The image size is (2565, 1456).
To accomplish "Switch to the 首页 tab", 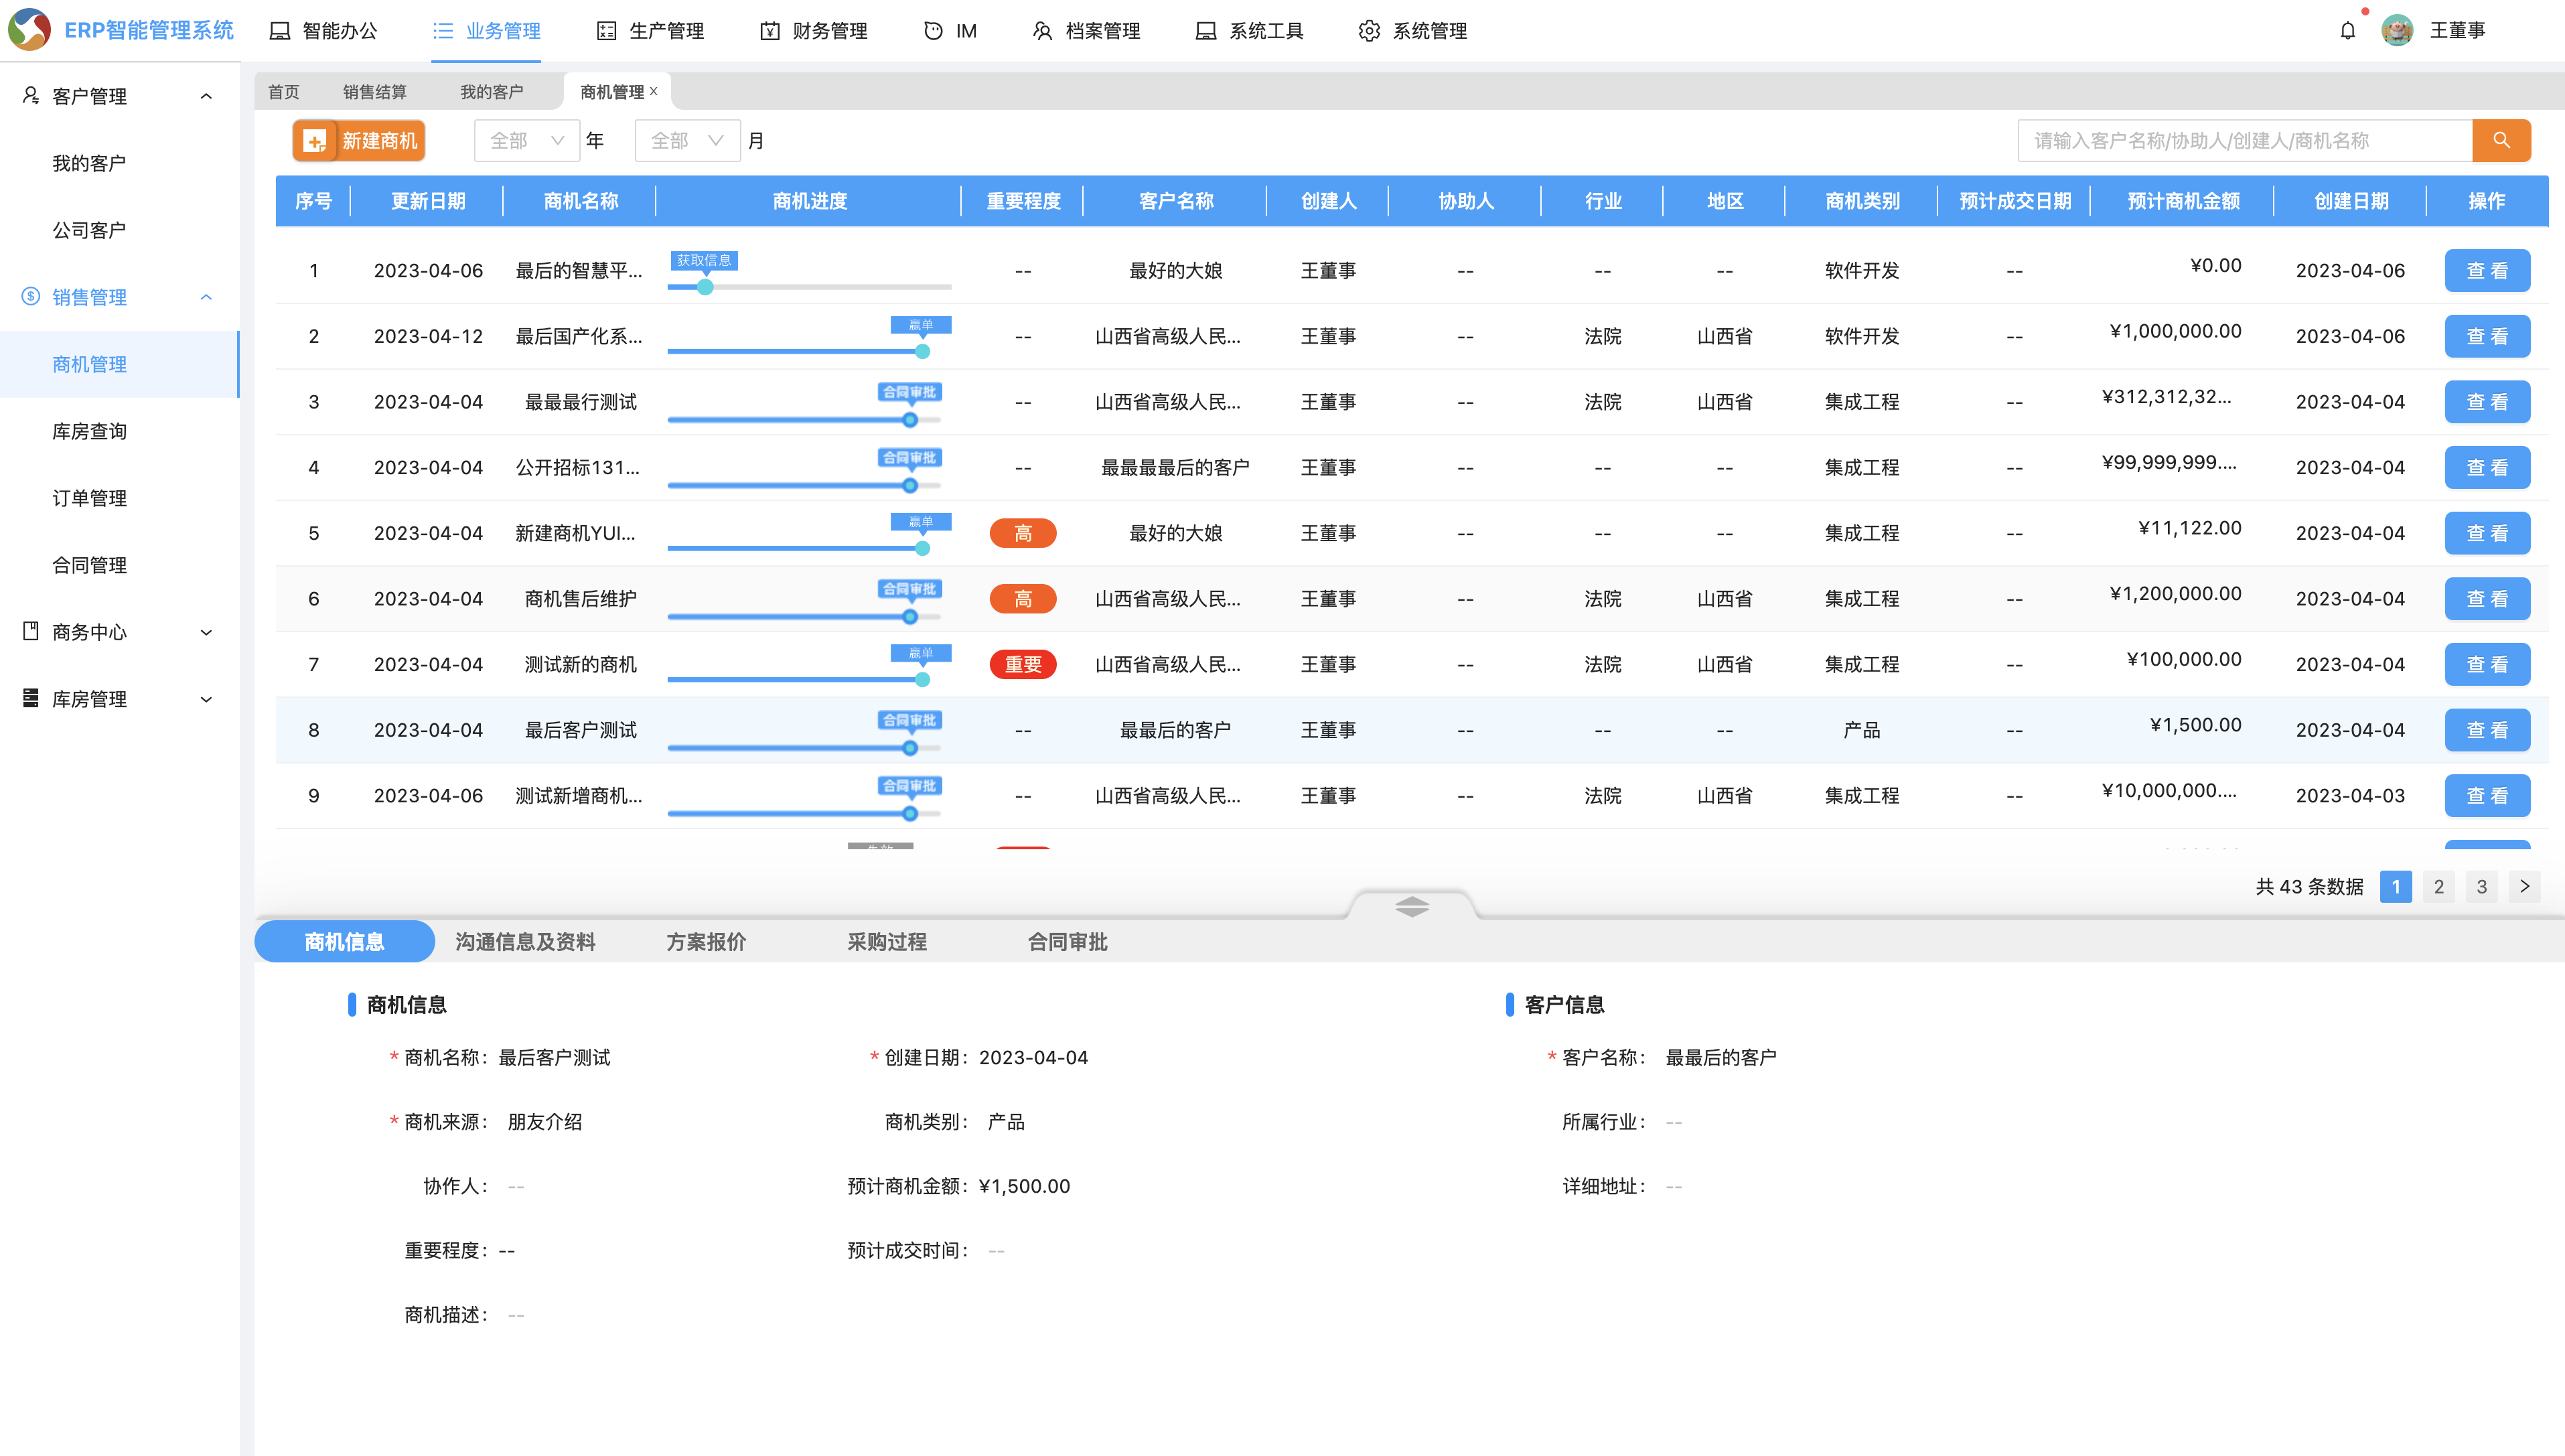I will (x=284, y=92).
